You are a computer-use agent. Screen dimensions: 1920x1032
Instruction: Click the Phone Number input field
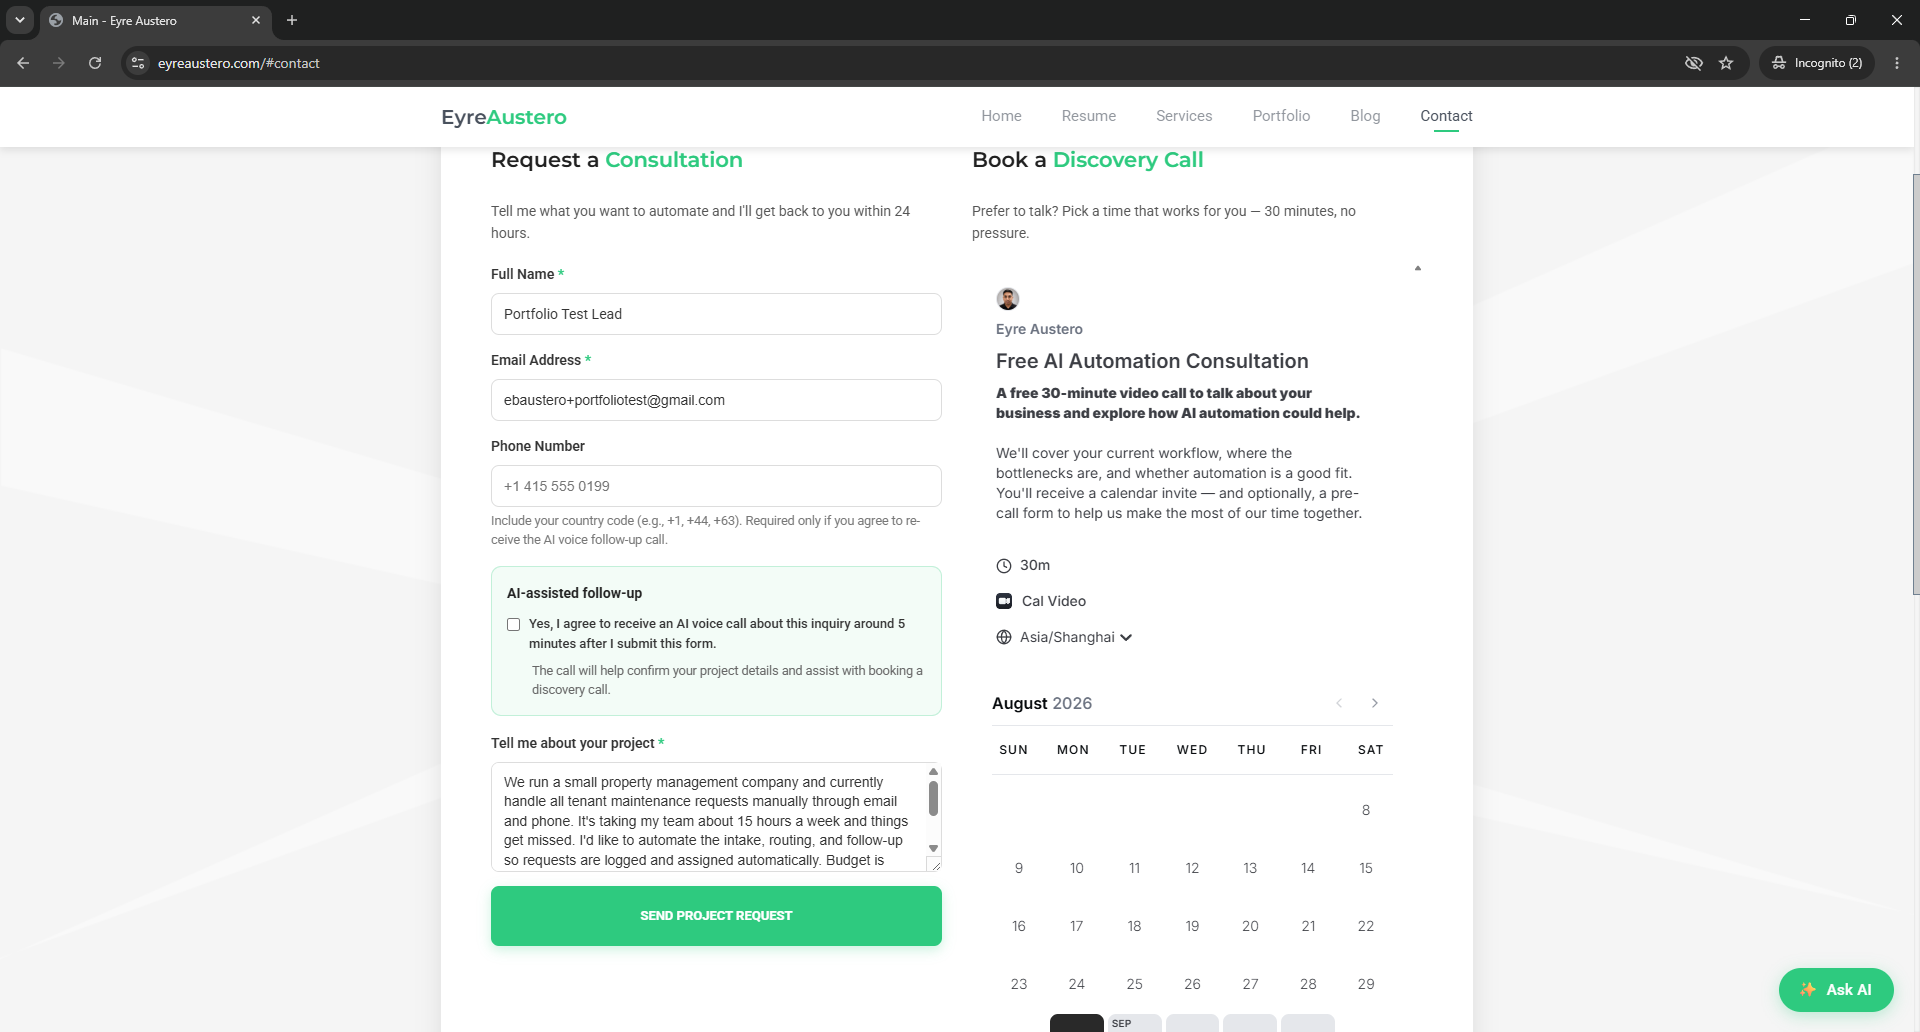pos(716,486)
